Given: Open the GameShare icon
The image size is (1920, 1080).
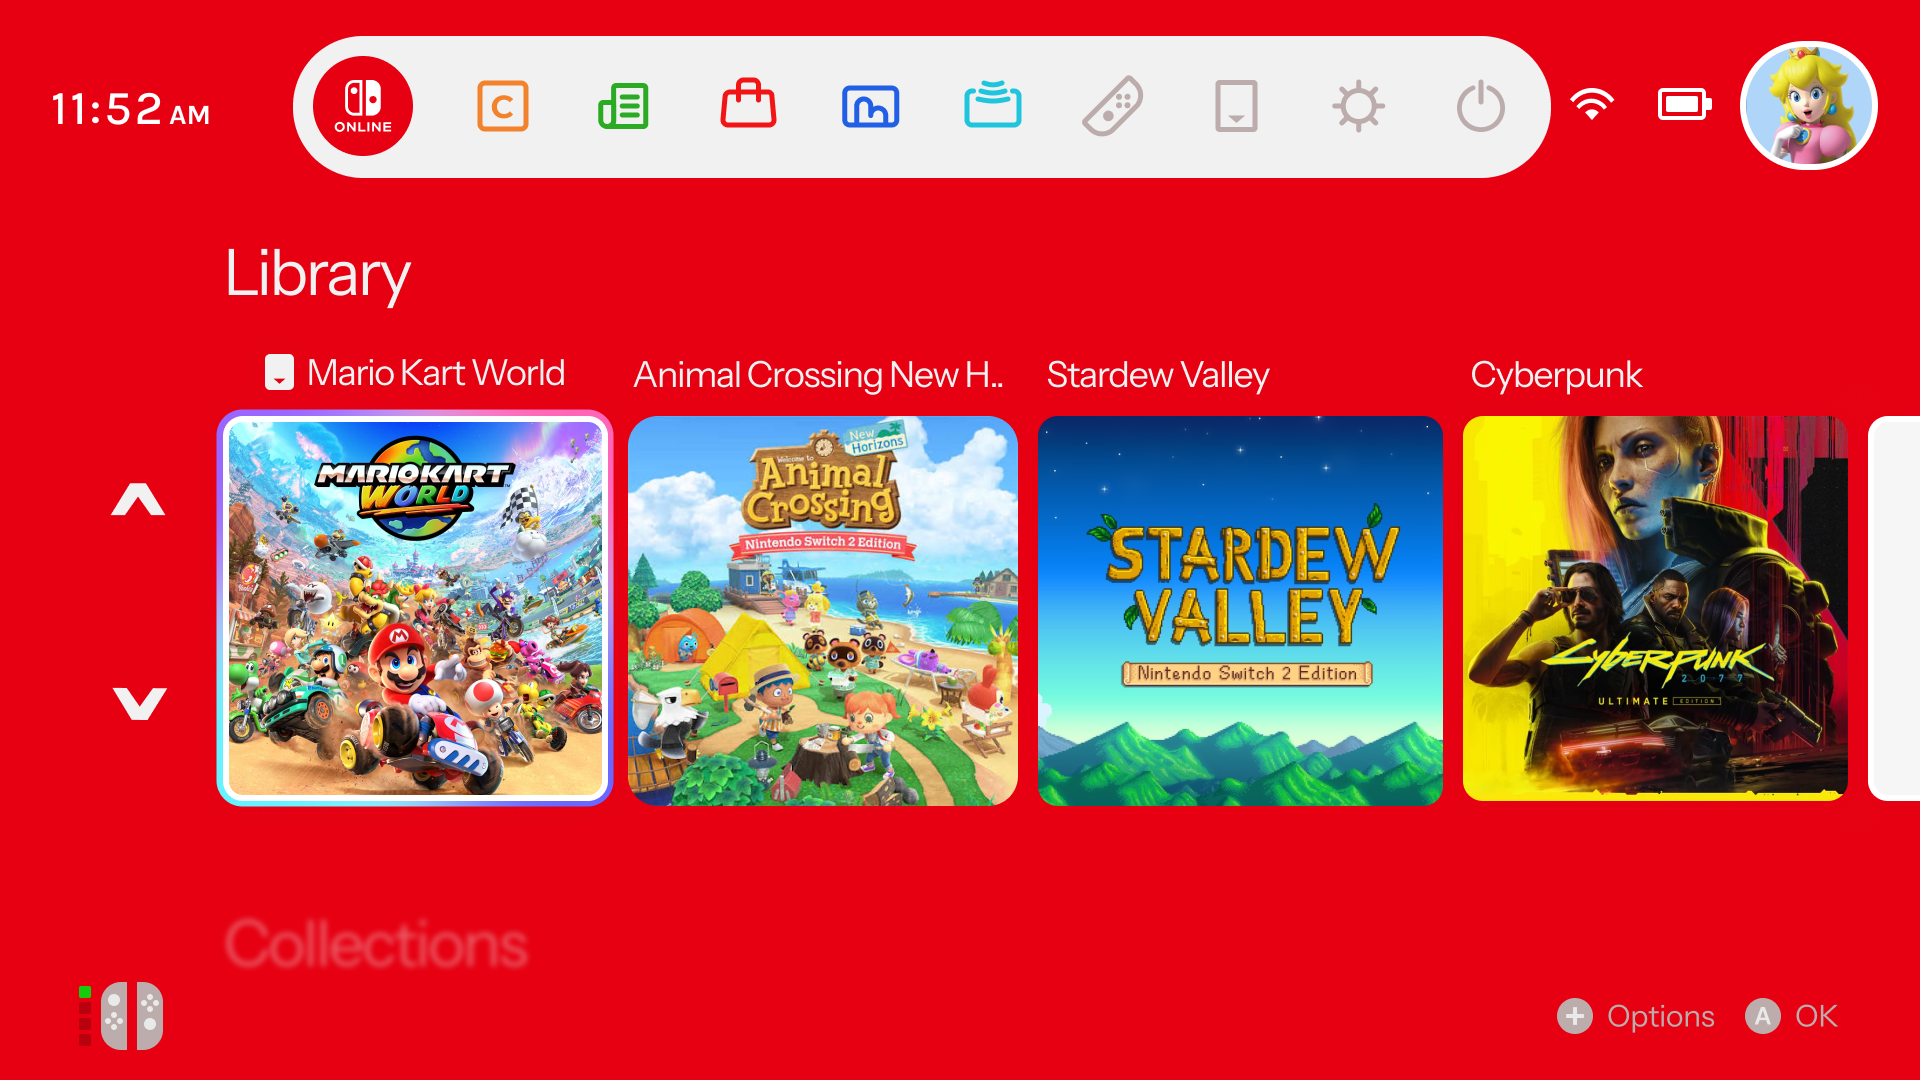Looking at the screenshot, I should tap(992, 104).
